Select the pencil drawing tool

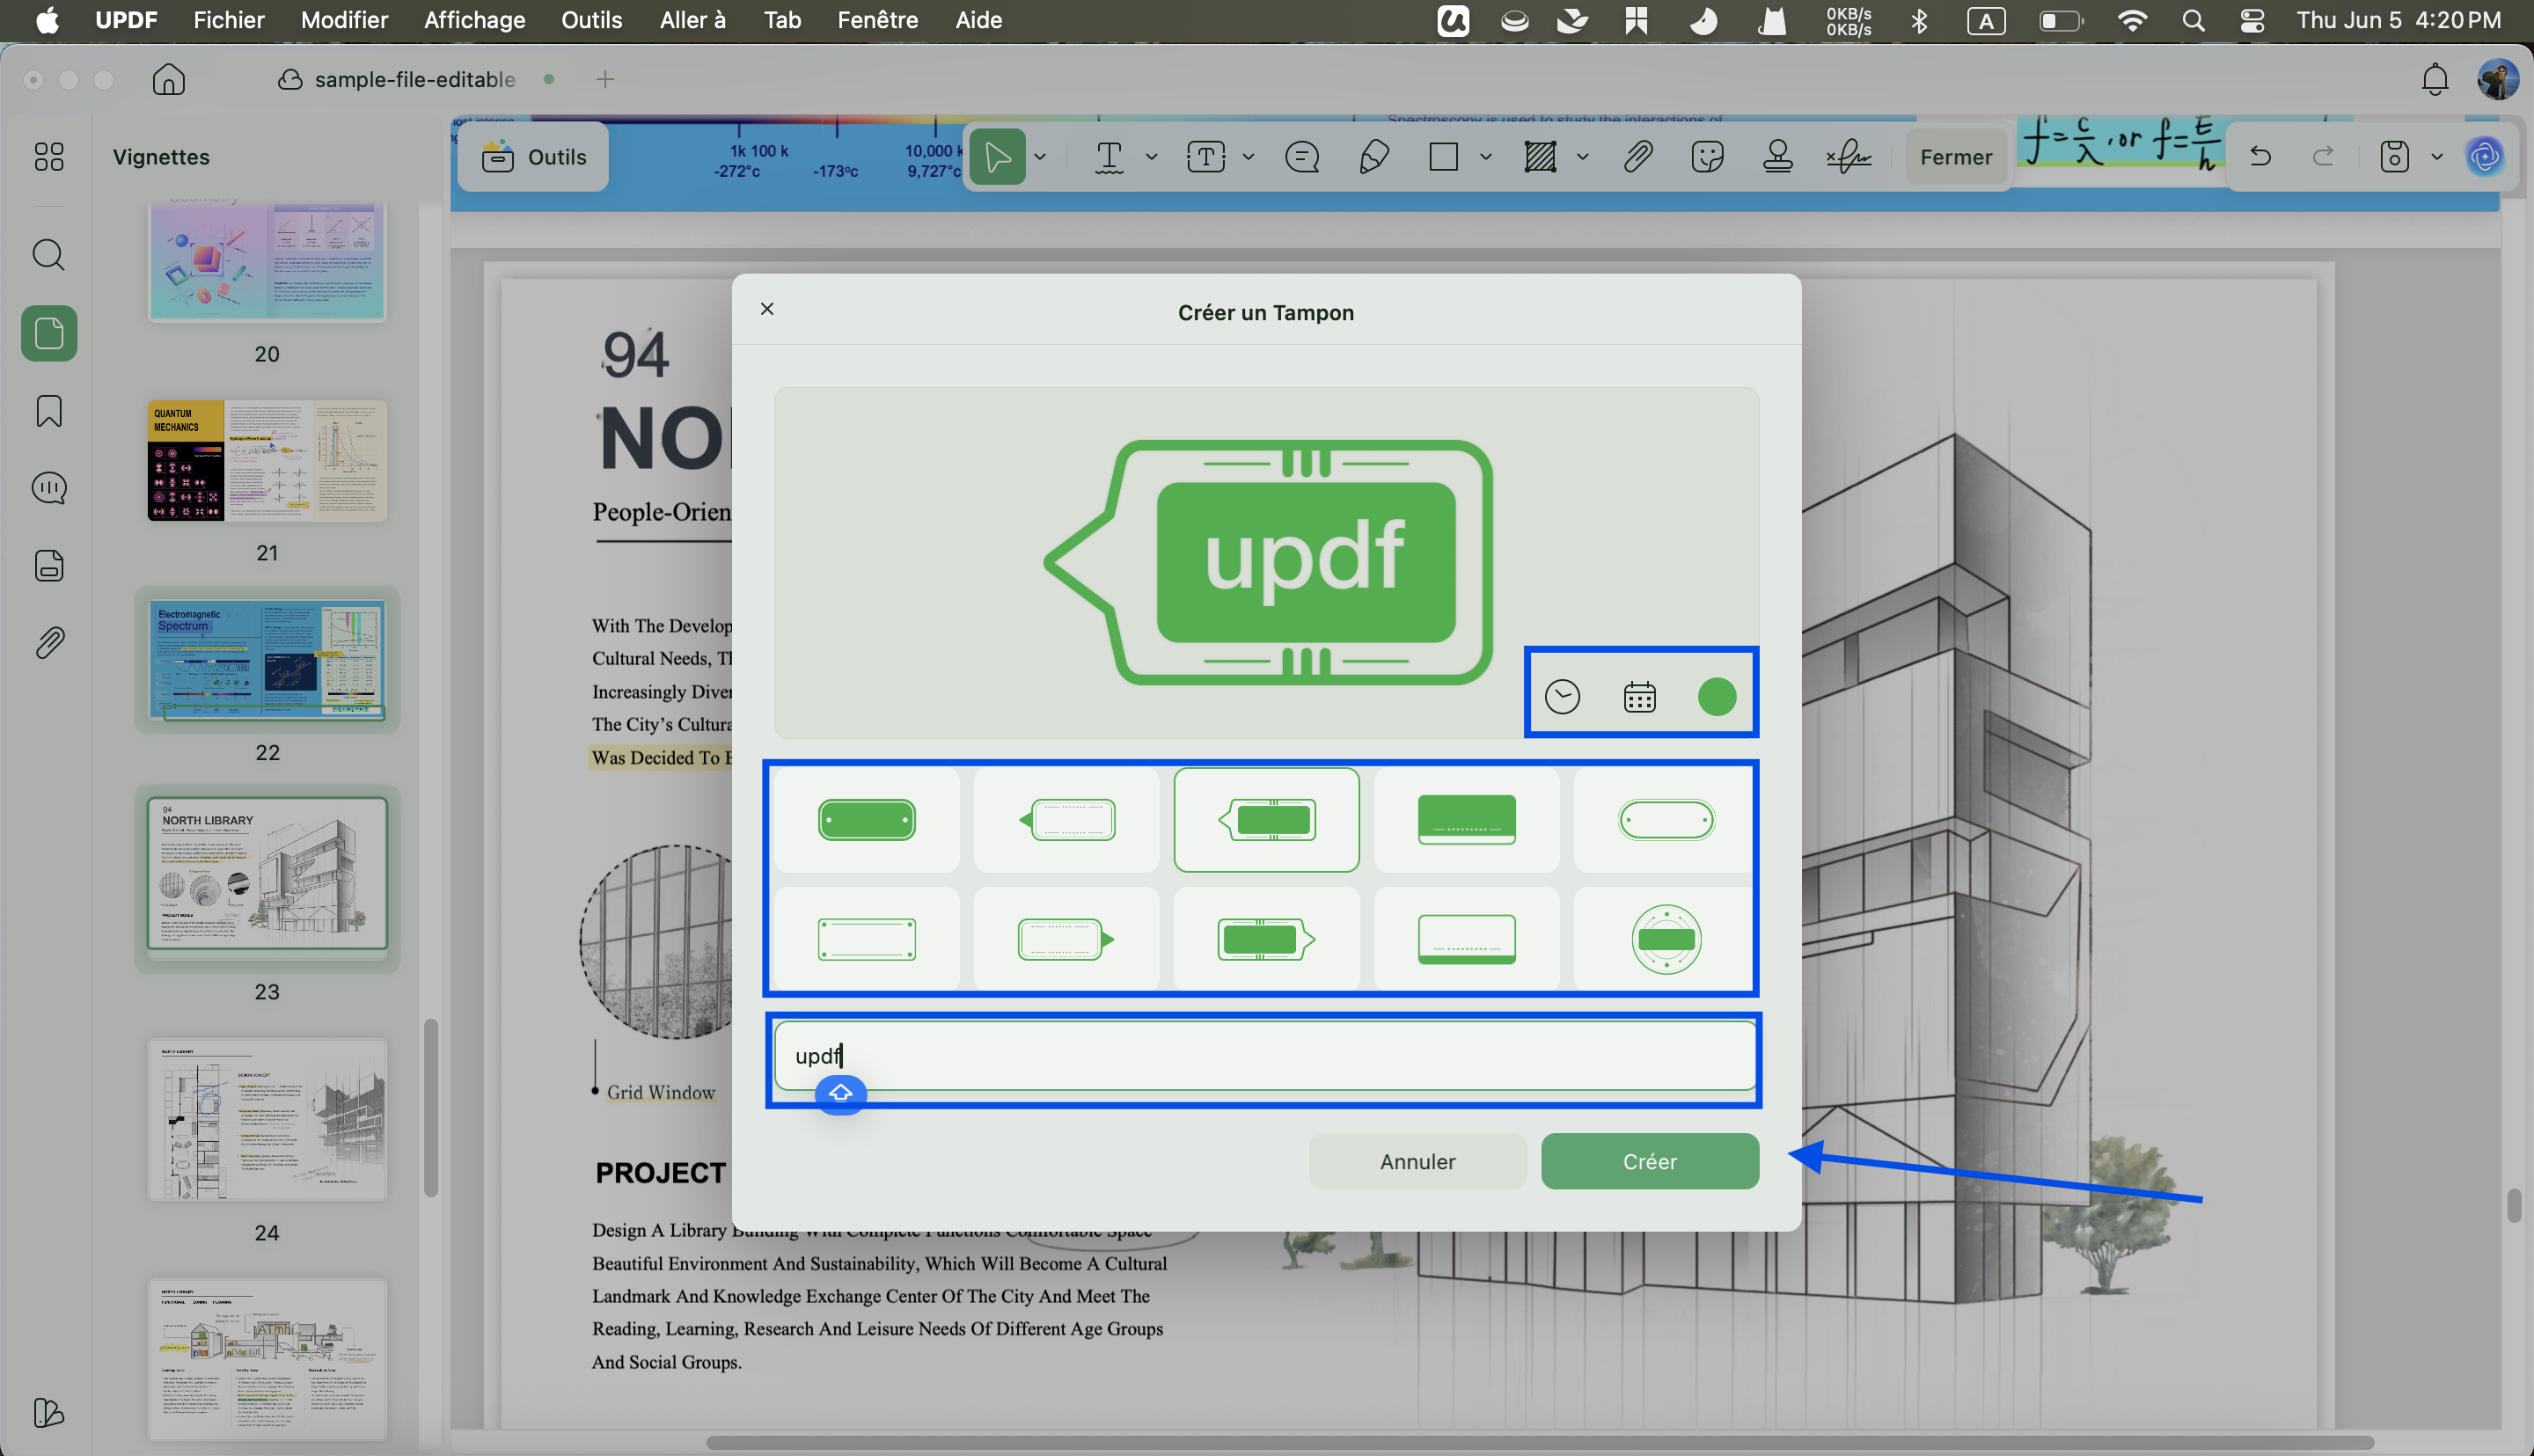[x=1374, y=157]
